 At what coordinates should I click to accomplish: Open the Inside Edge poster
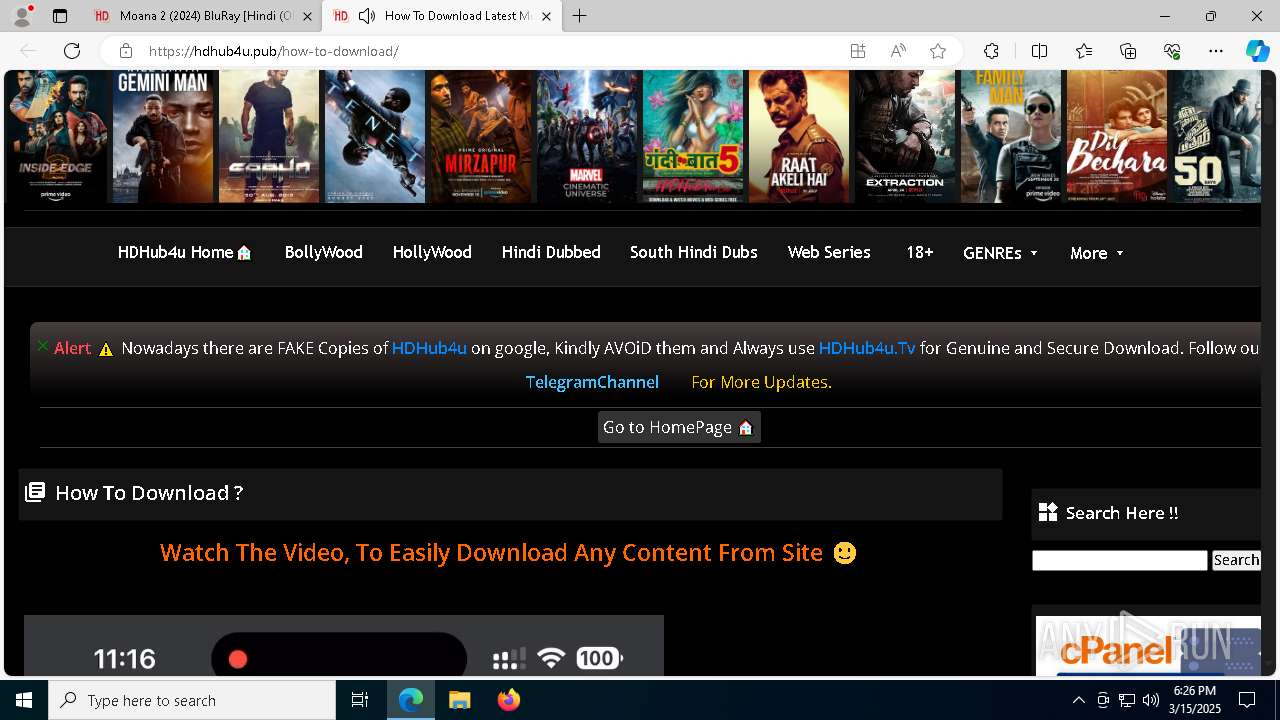(x=56, y=136)
